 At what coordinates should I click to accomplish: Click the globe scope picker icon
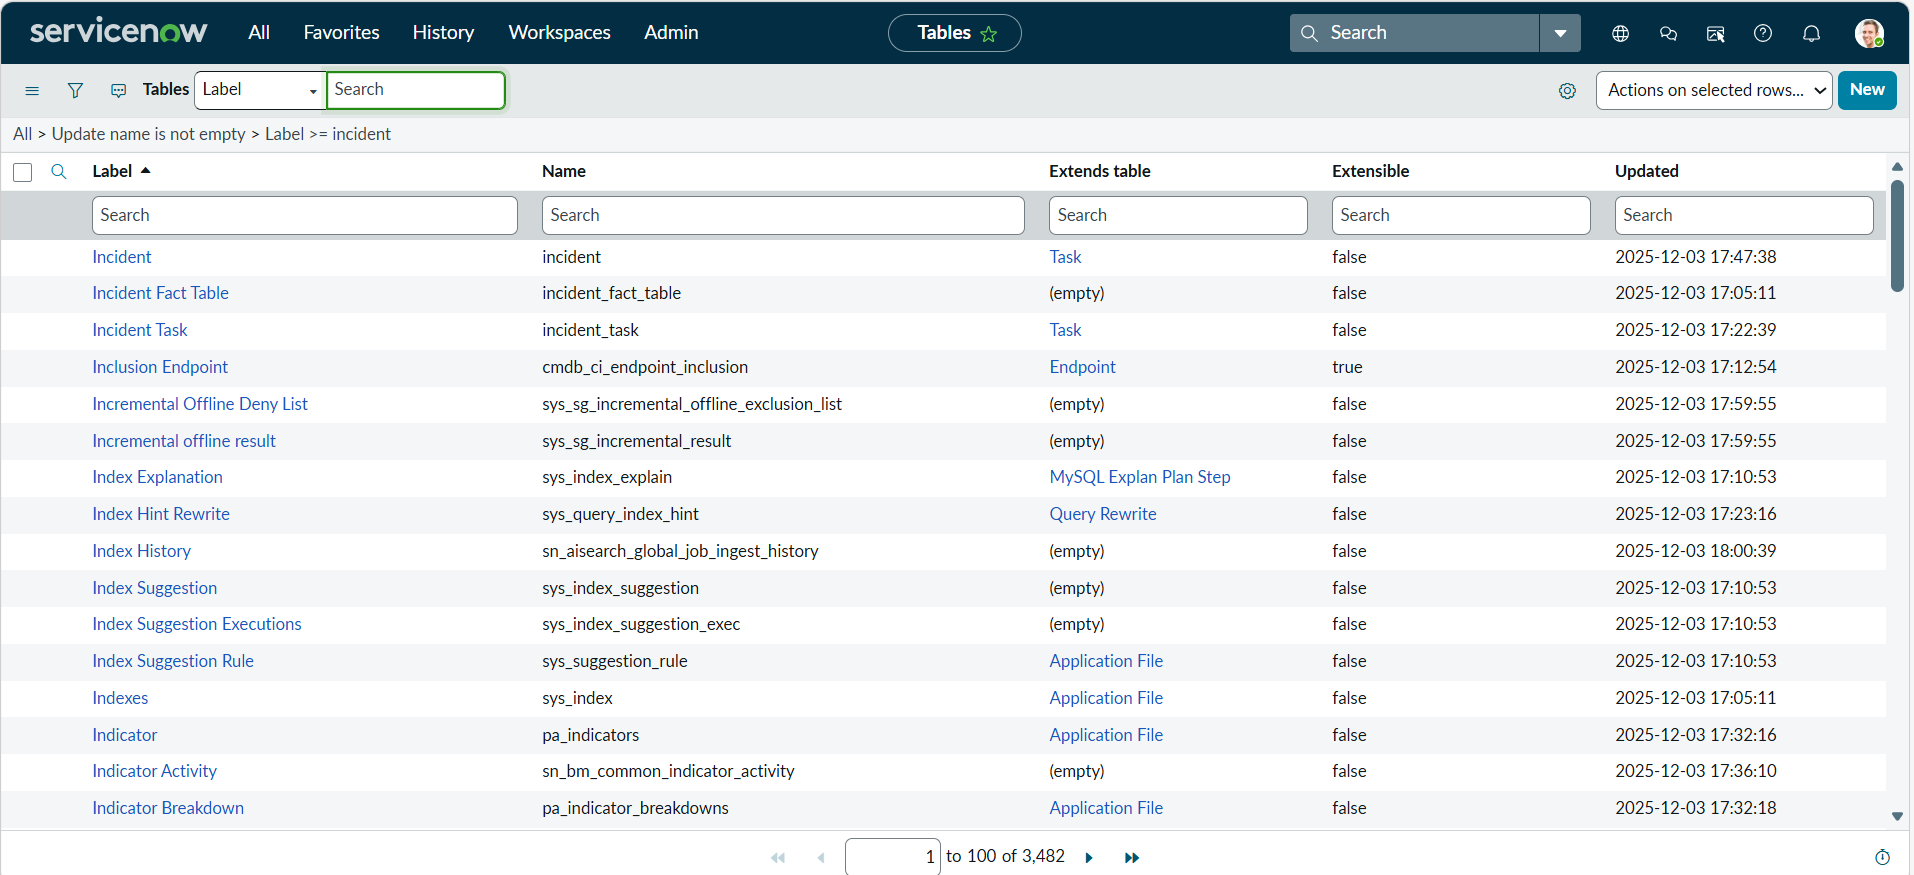pyautogui.click(x=1621, y=33)
